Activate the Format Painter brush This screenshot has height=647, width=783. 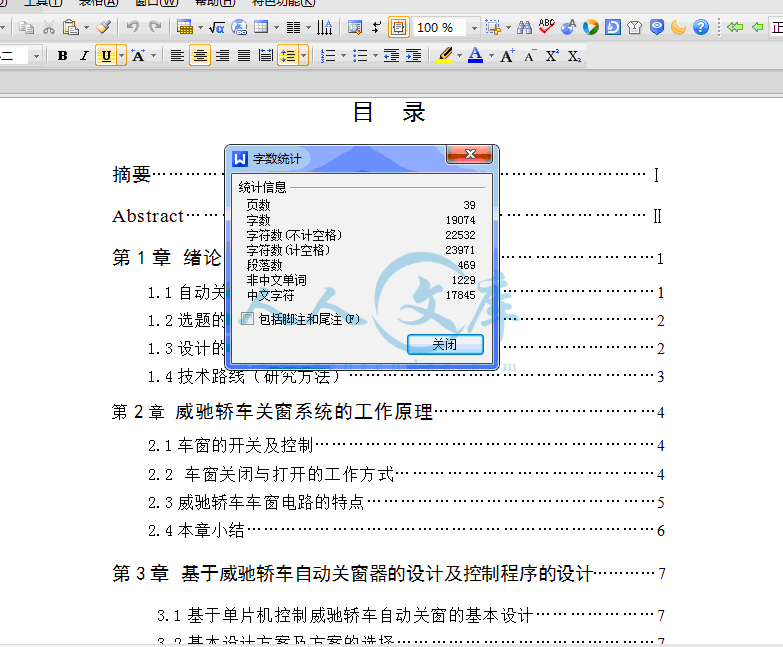click(x=104, y=27)
